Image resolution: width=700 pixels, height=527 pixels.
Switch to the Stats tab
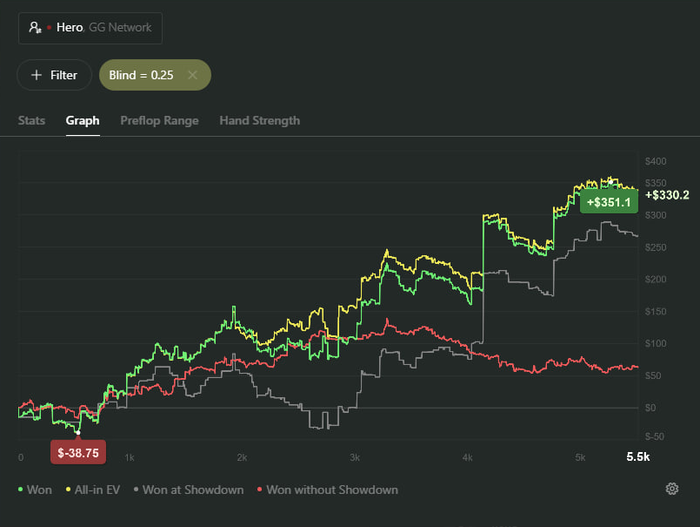point(32,121)
